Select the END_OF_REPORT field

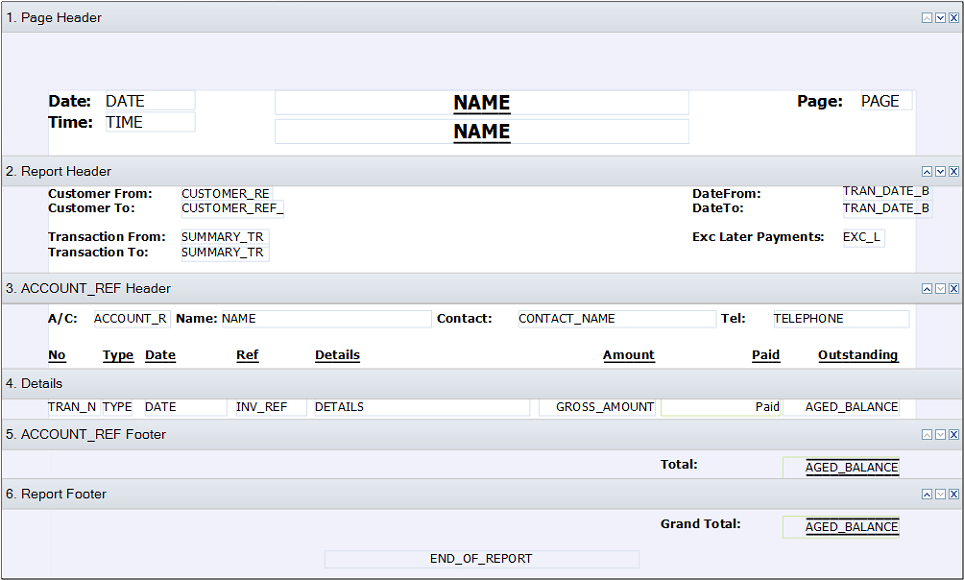pyautogui.click(x=482, y=559)
